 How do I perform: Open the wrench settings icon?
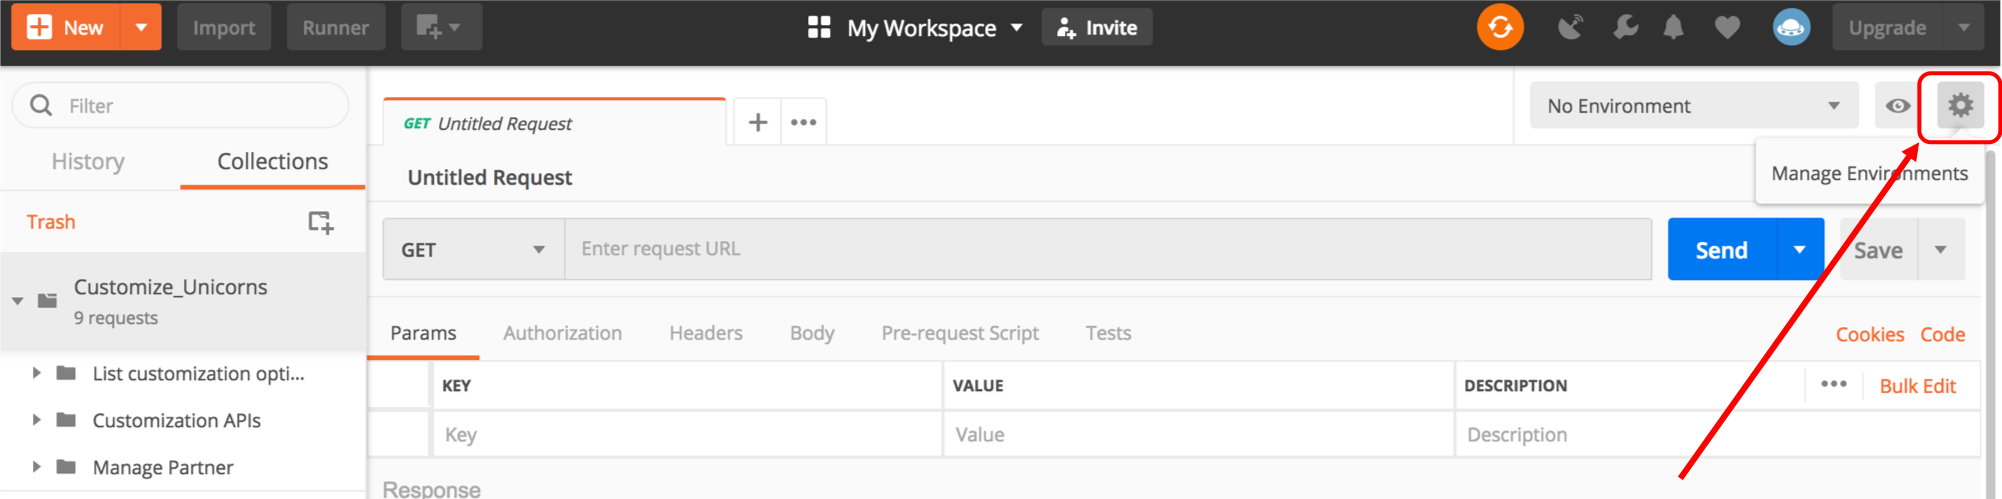tap(1625, 27)
